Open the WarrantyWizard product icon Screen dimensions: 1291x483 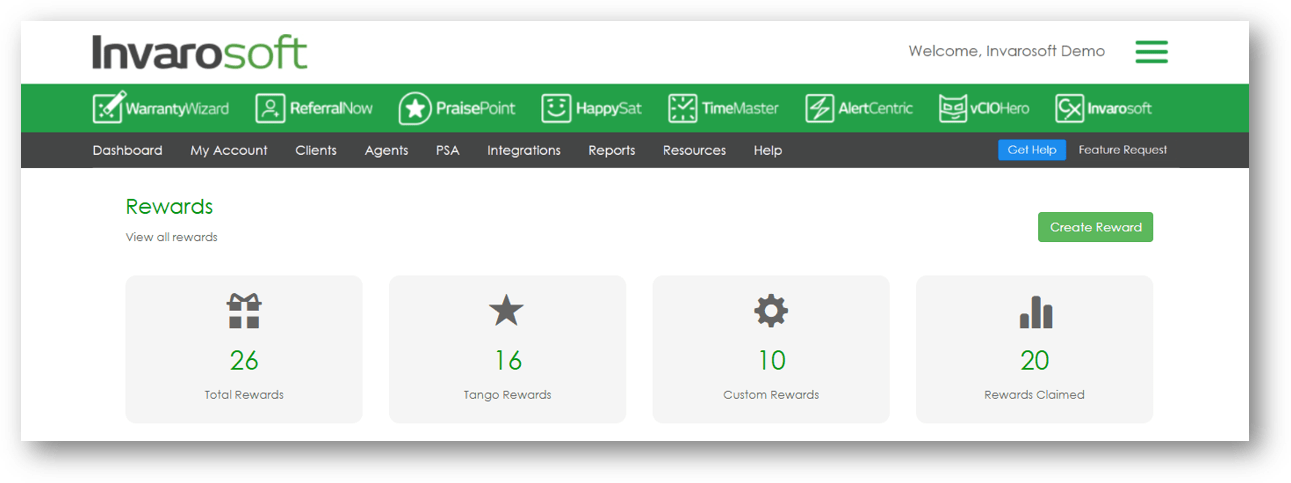pos(108,108)
